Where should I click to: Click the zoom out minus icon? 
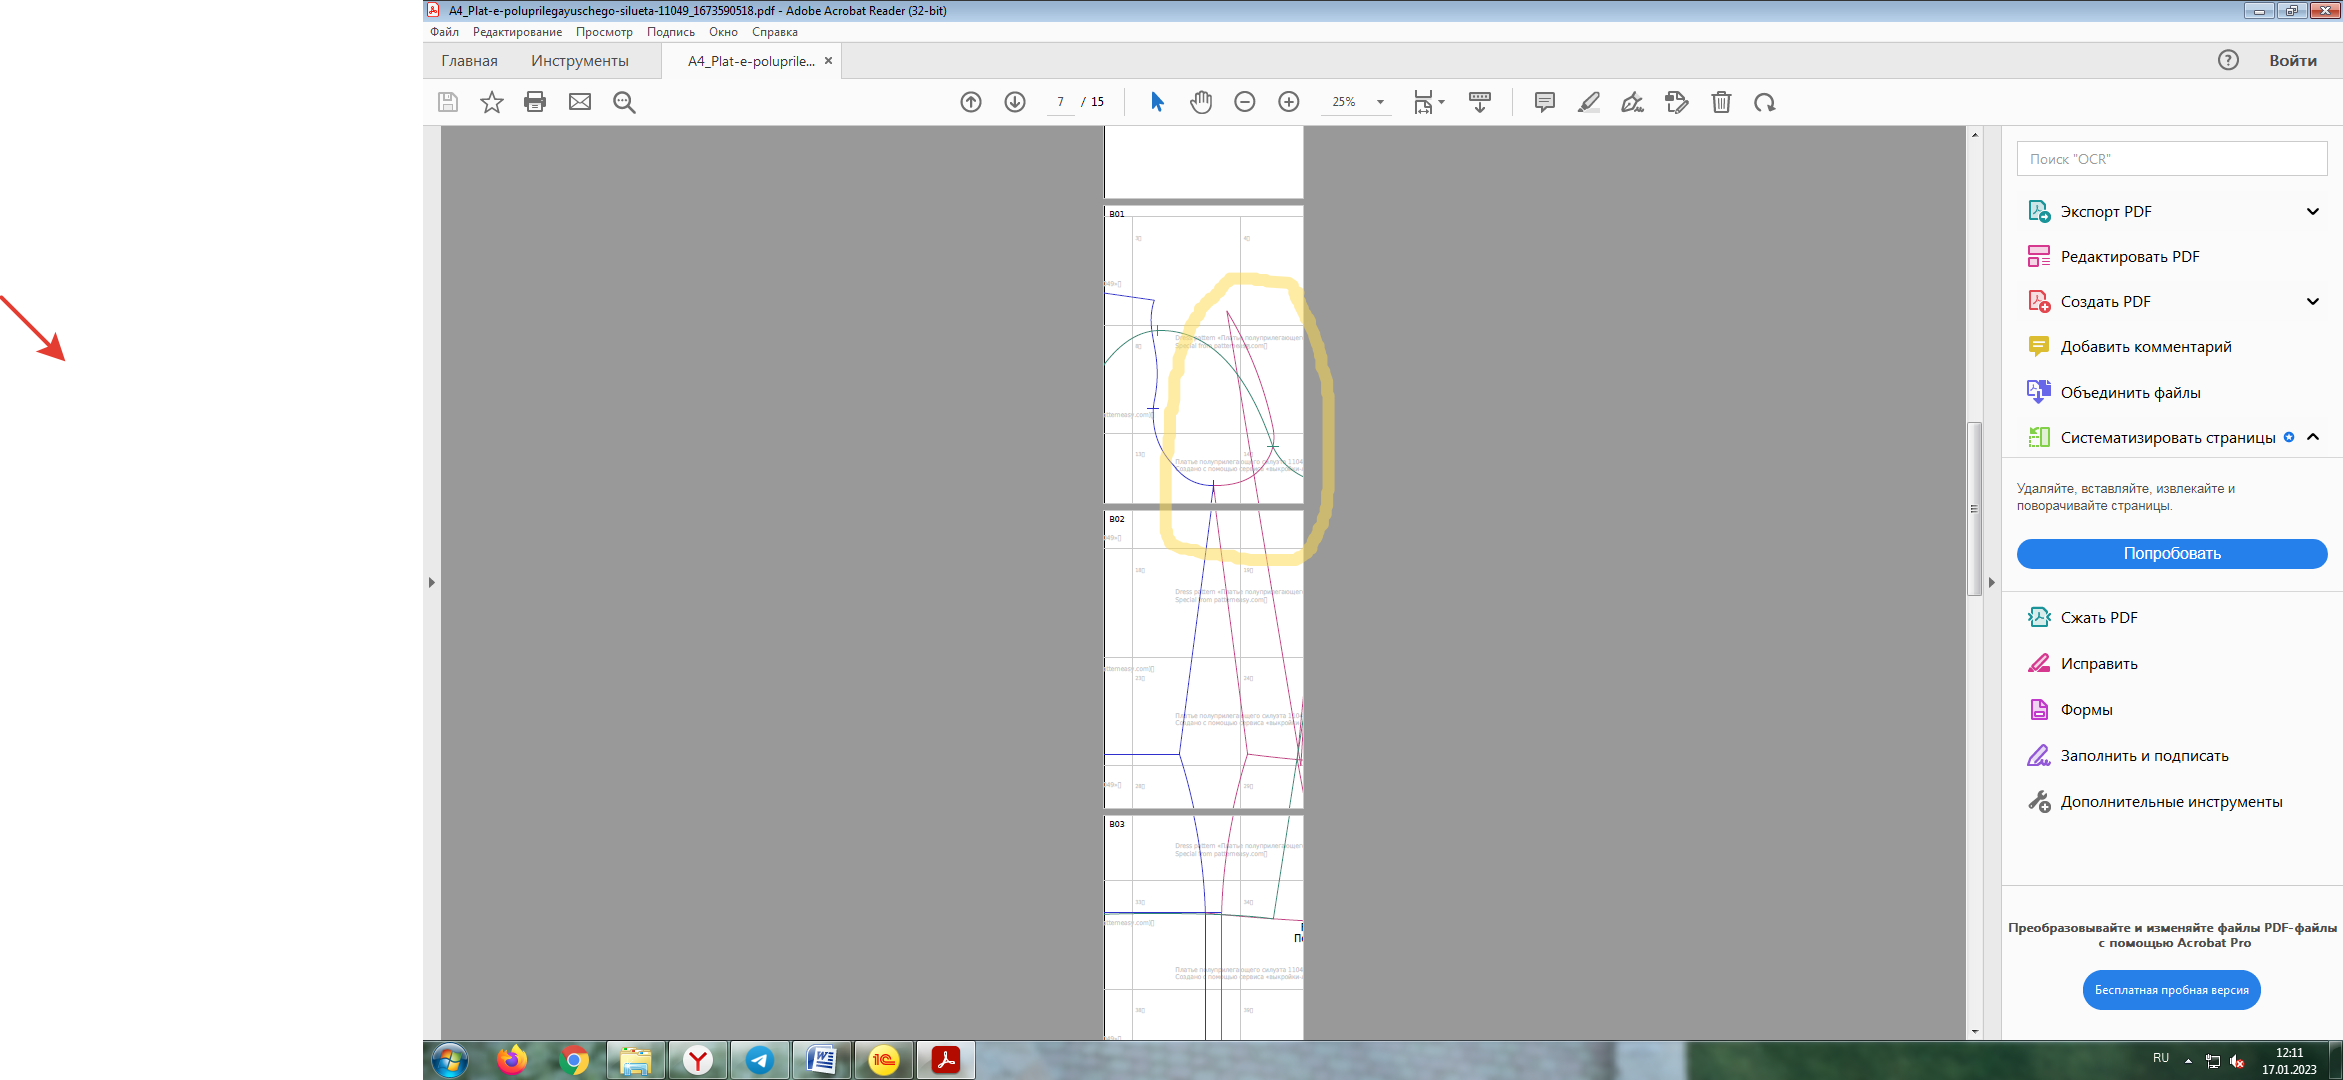point(1245,102)
